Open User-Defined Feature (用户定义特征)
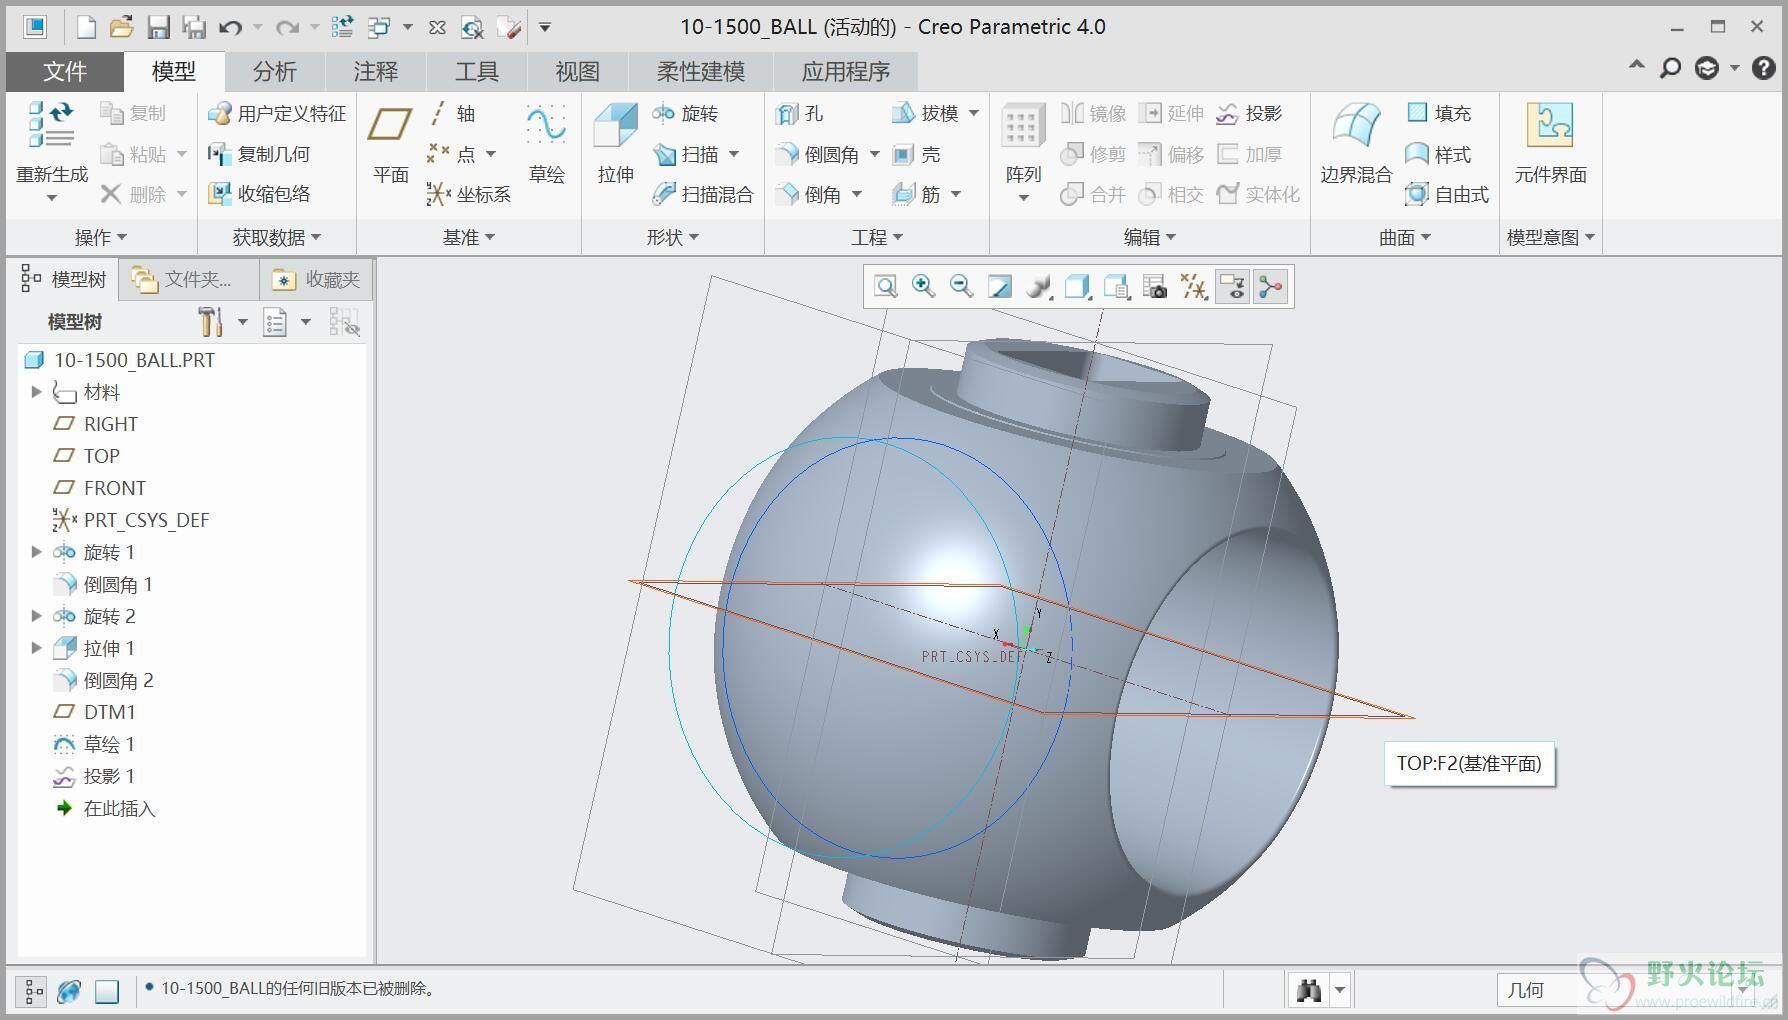The width and height of the screenshot is (1788, 1020). point(277,113)
